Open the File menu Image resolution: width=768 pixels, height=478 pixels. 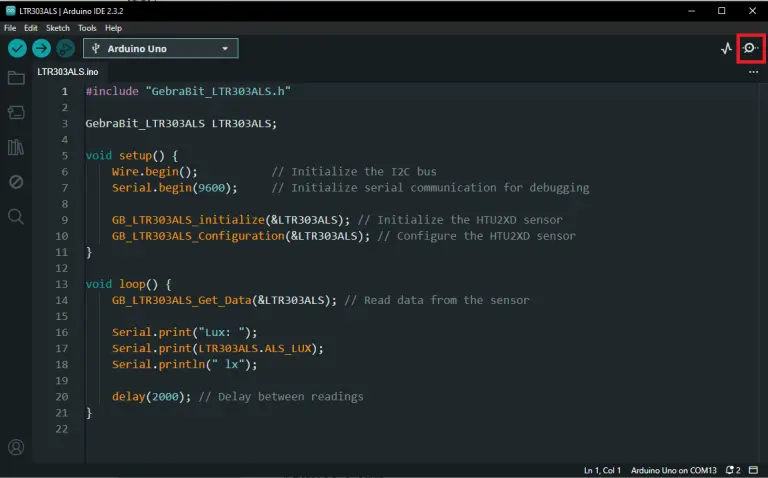click(x=10, y=28)
